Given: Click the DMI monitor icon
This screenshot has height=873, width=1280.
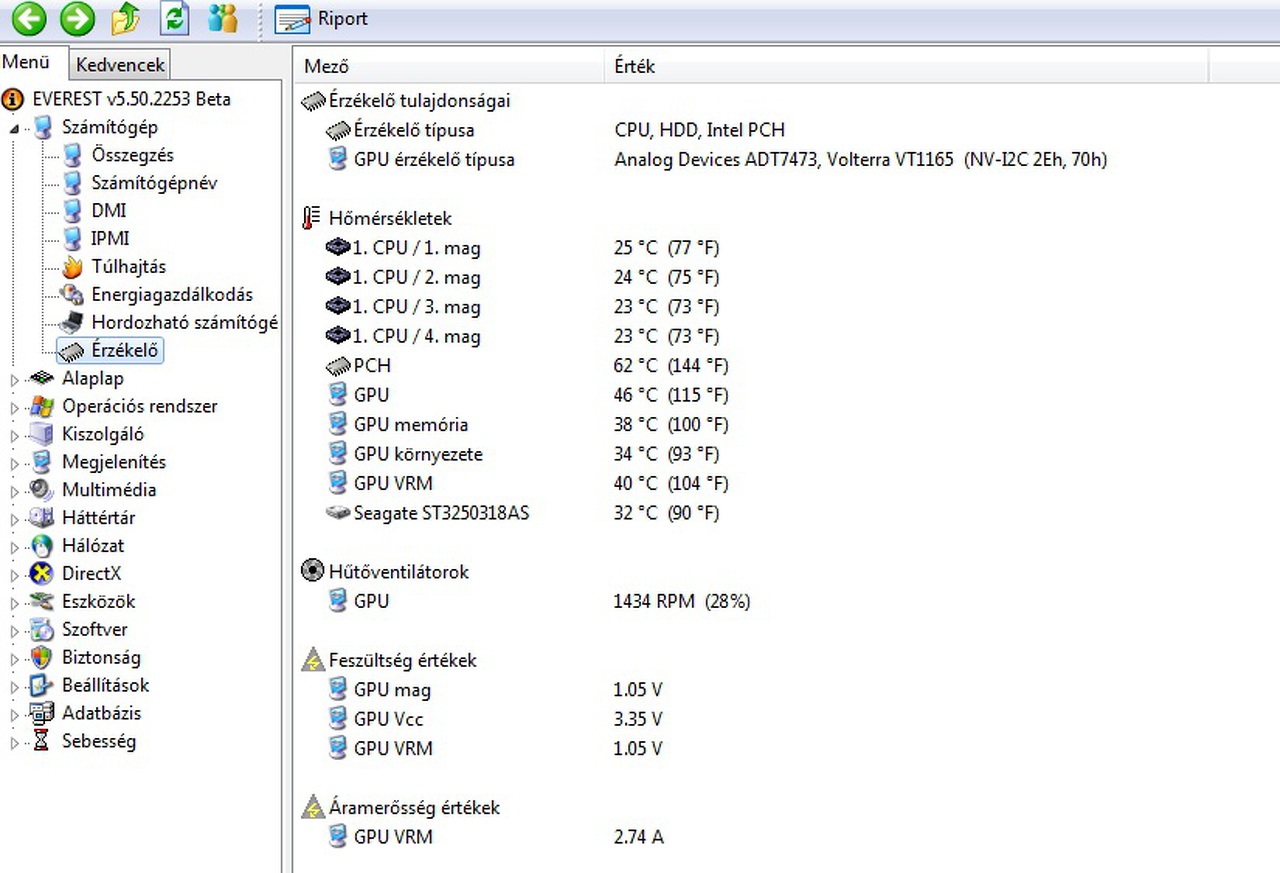Looking at the screenshot, I should [72, 211].
